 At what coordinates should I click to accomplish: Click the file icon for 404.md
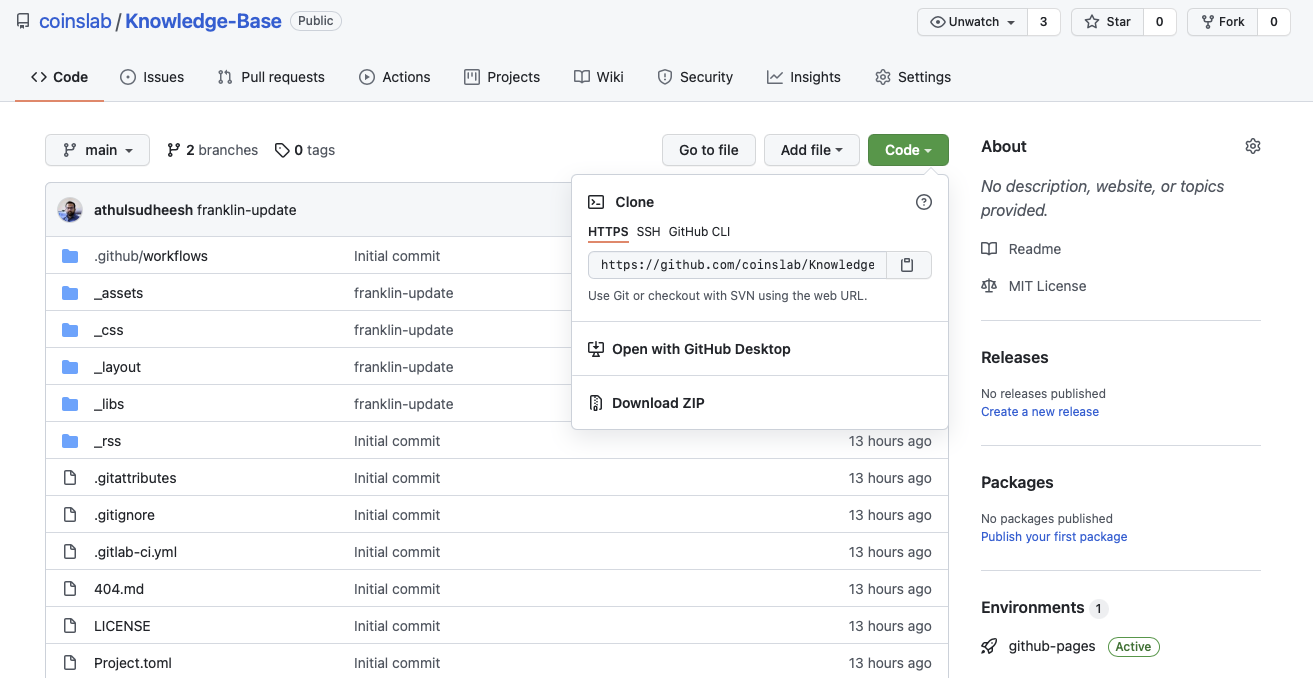pos(70,589)
